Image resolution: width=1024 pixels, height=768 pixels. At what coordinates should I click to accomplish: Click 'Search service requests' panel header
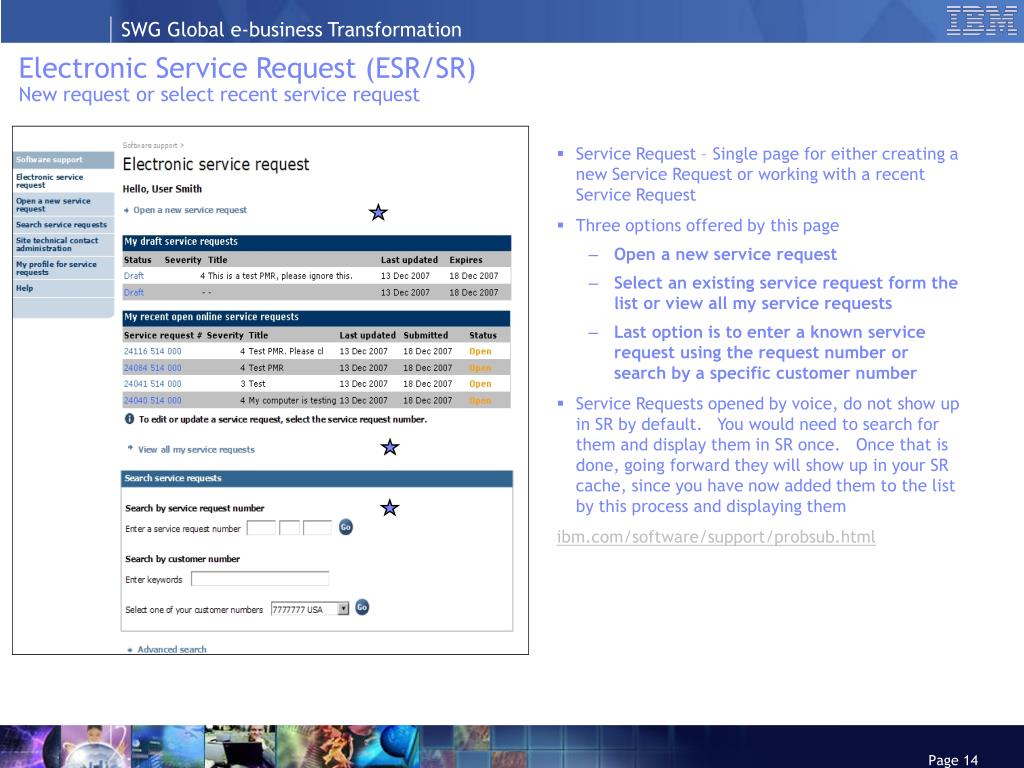coord(317,479)
